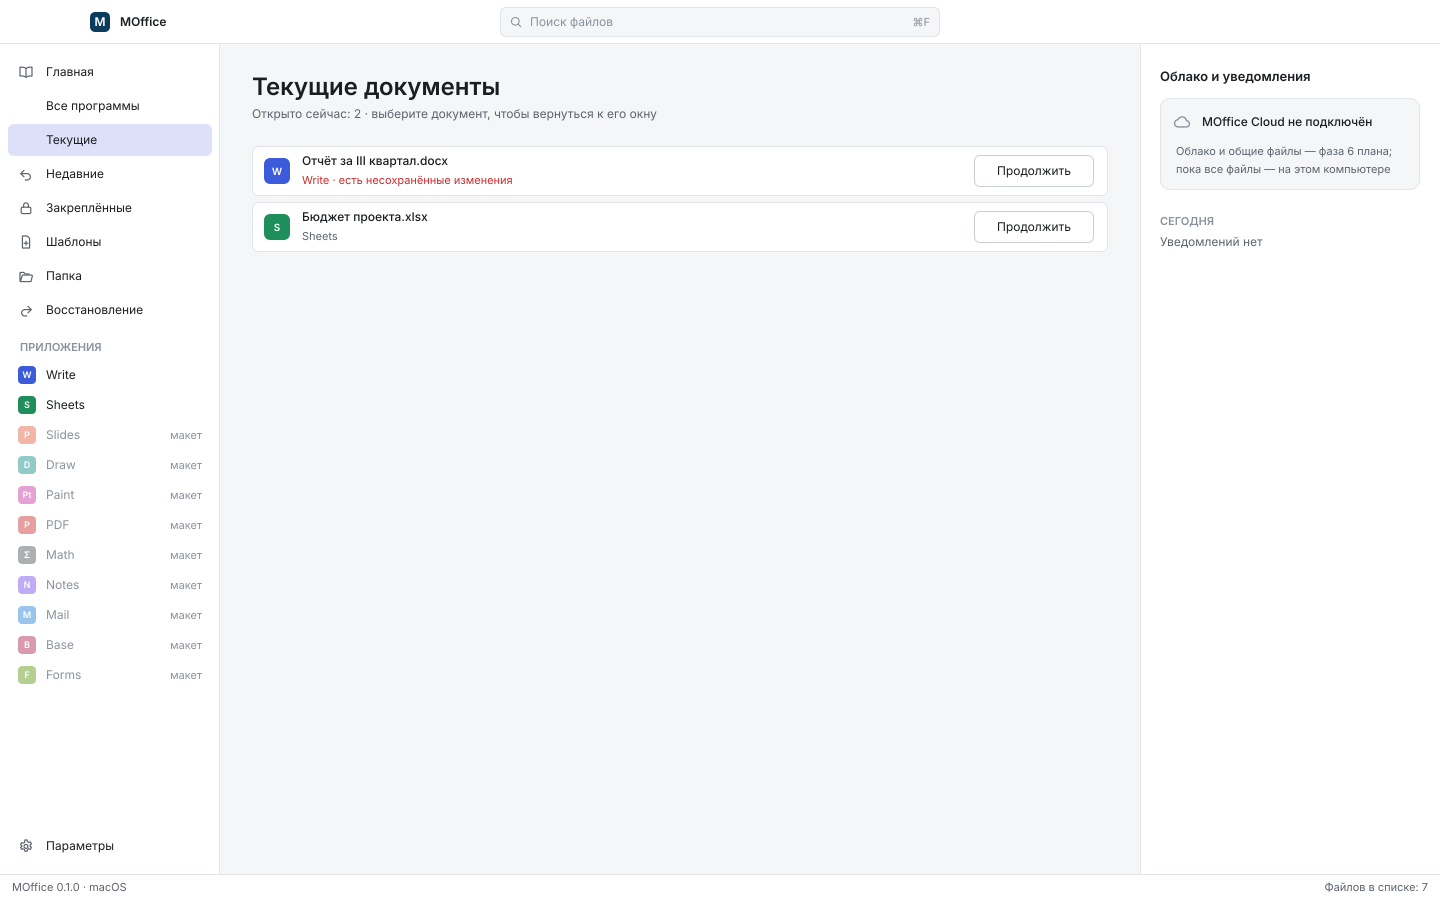
Task: Click the MOffice 0.1.0 · macOS version text
Action: [69, 887]
